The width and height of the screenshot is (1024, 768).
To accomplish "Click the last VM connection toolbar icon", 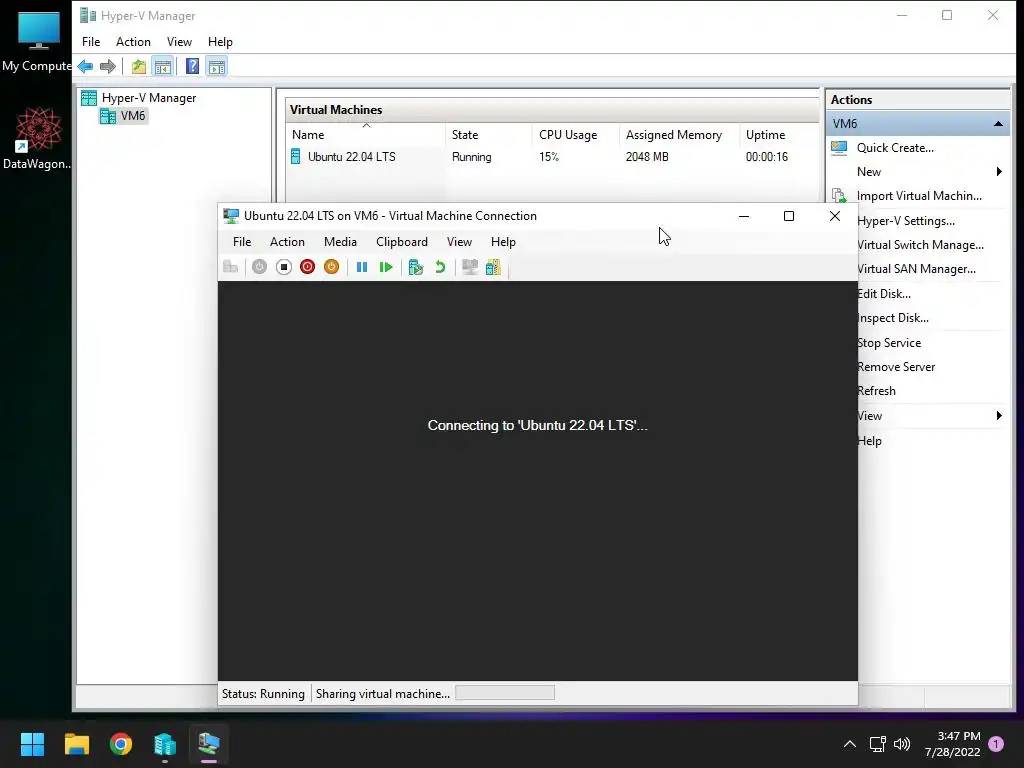I will (494, 267).
